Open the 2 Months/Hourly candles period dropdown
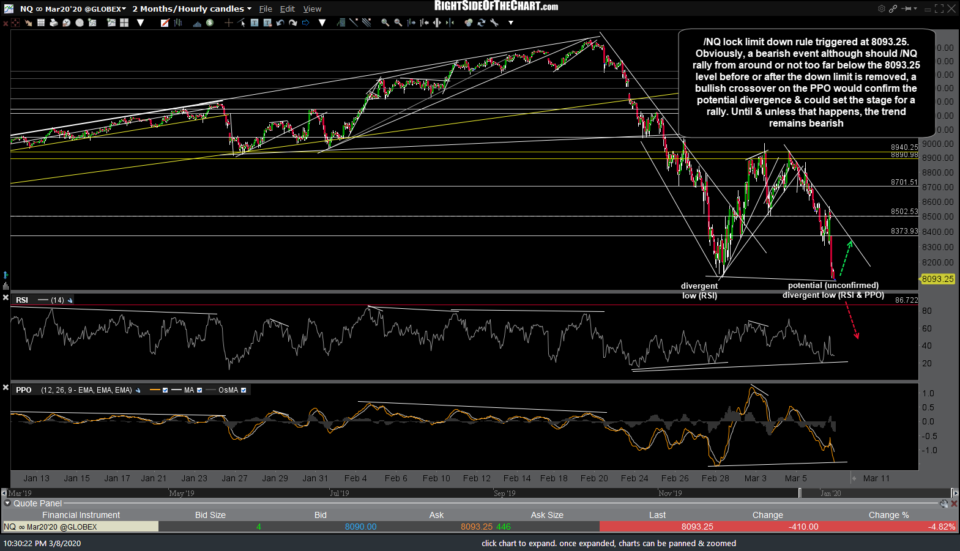This screenshot has height=551, width=960. pos(192,9)
